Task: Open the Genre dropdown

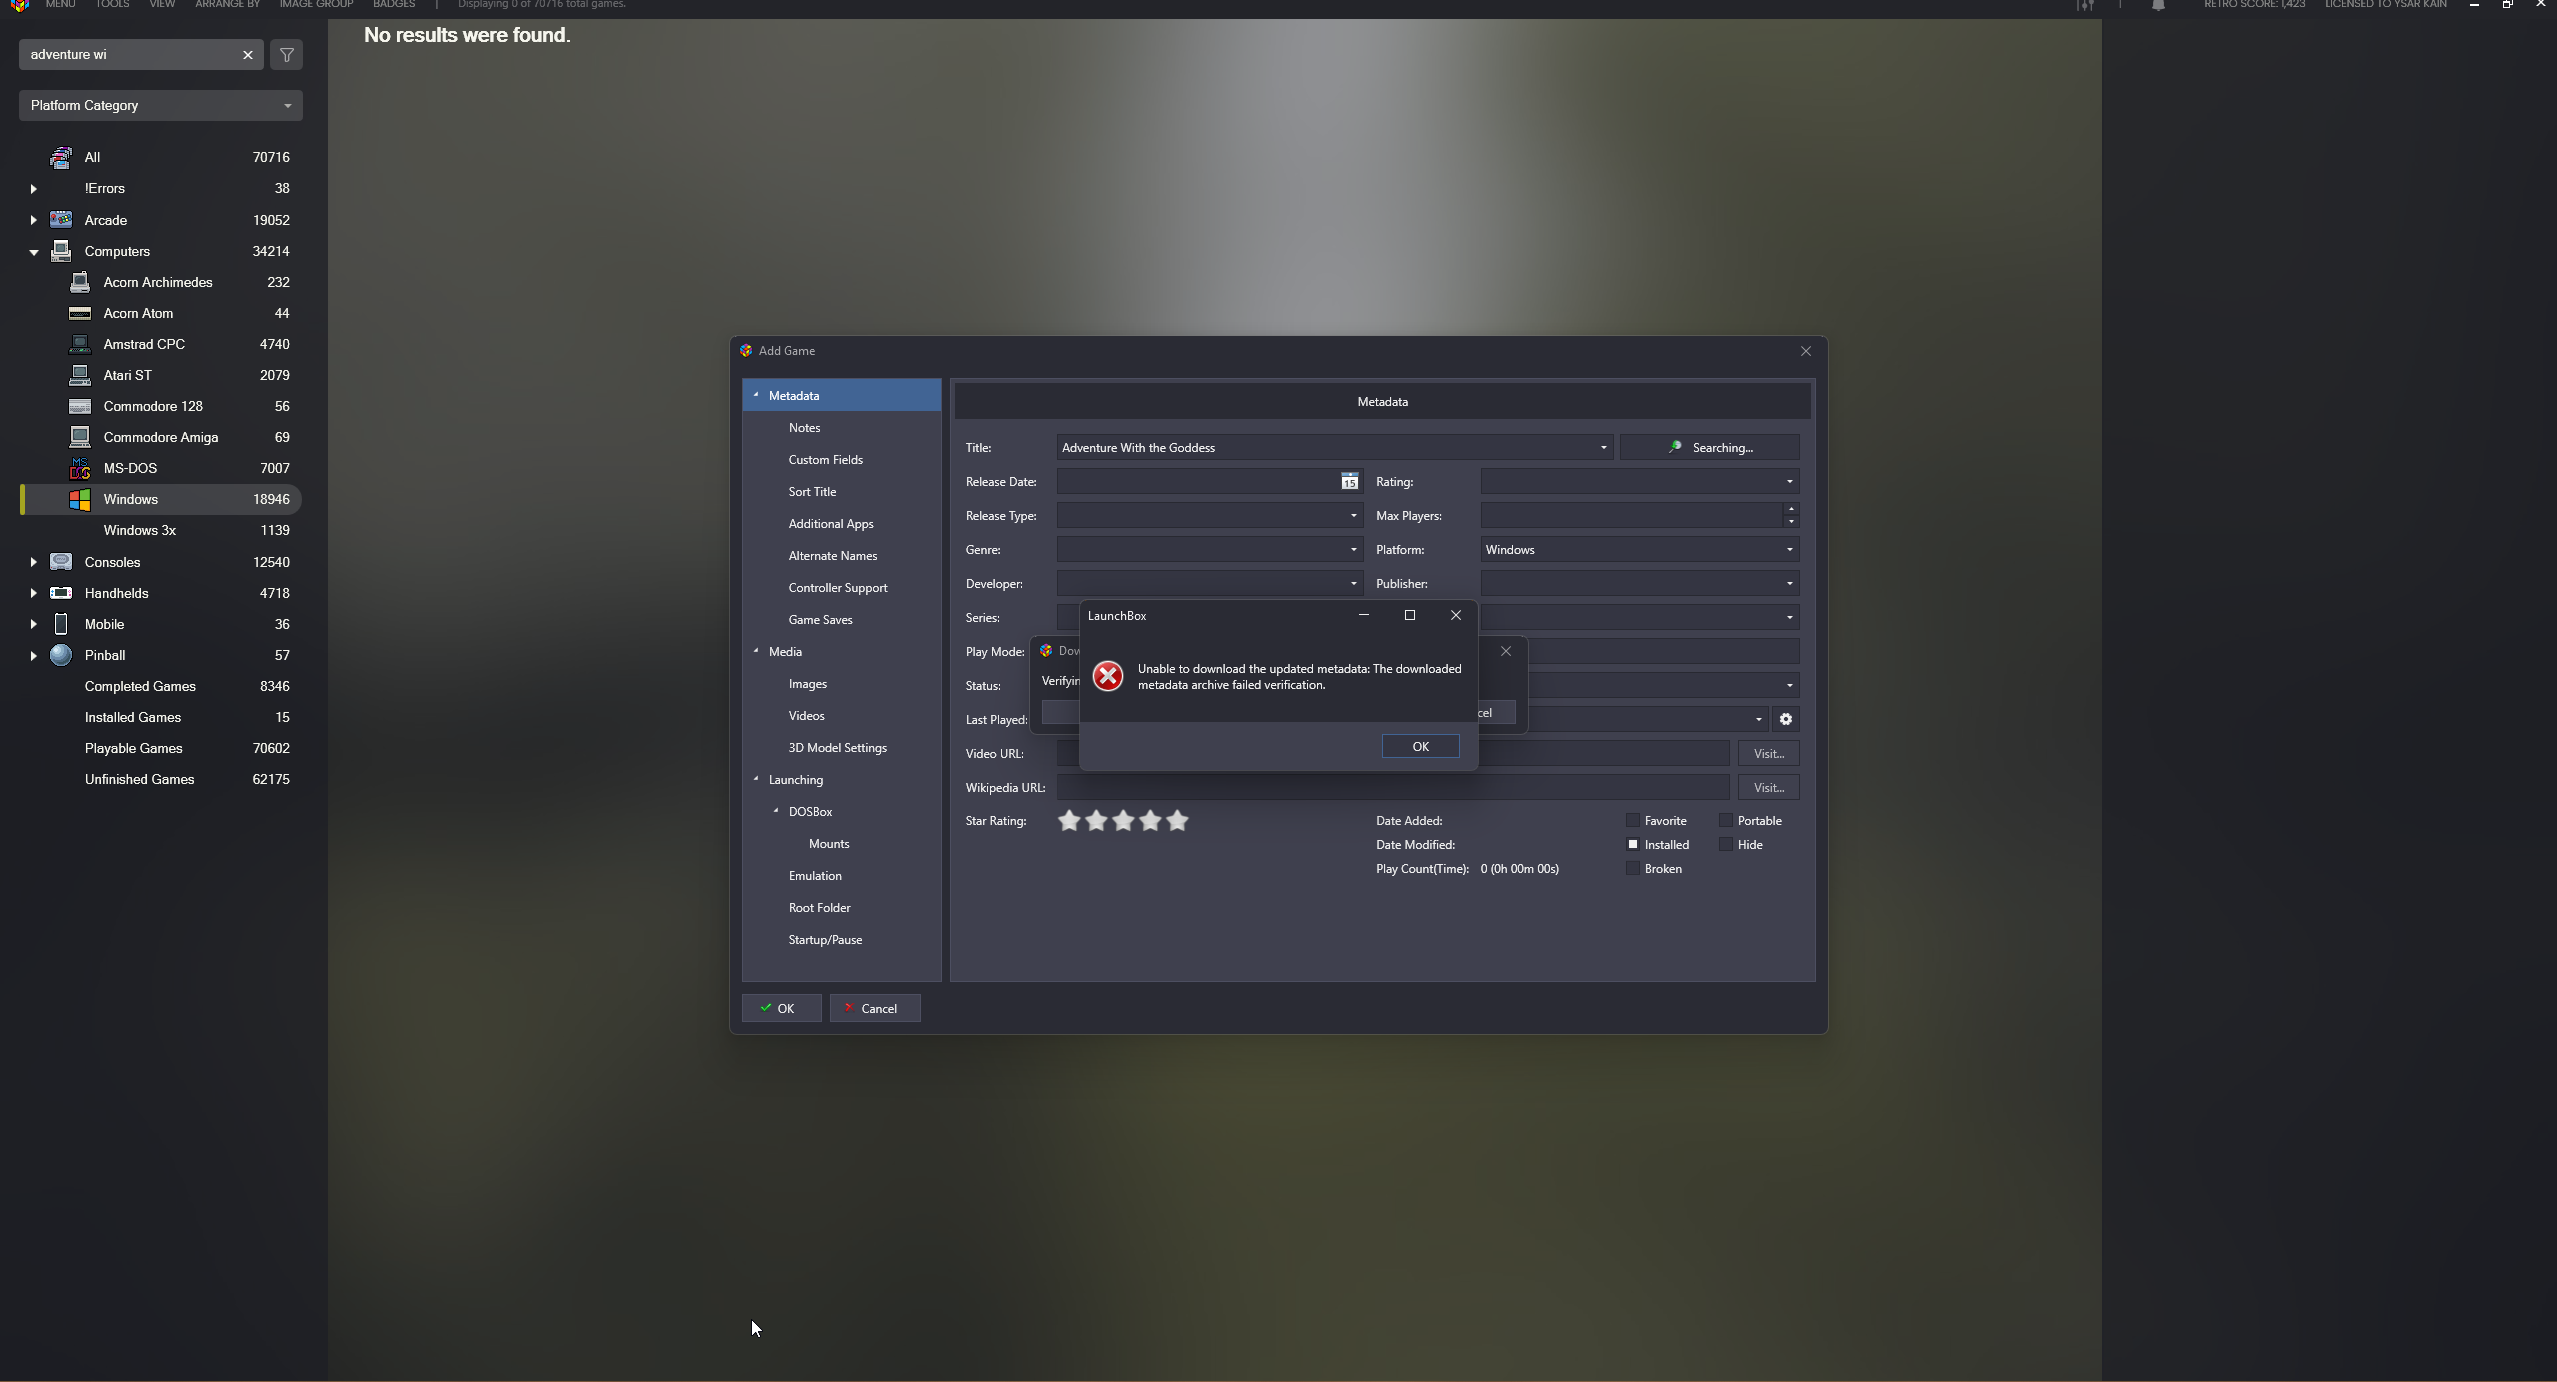Action: click(x=1353, y=550)
